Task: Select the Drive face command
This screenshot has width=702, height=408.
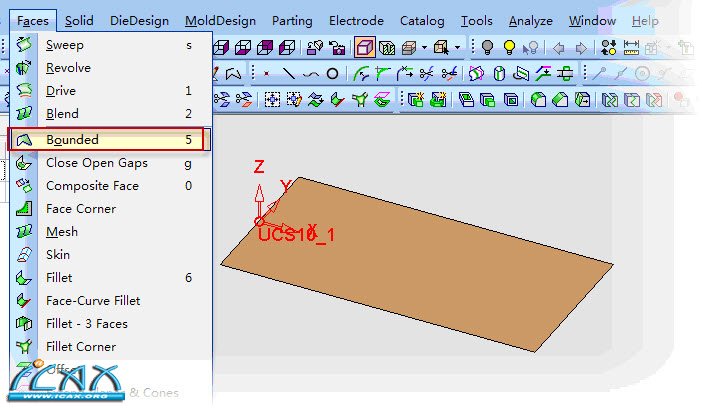Action: pos(110,90)
